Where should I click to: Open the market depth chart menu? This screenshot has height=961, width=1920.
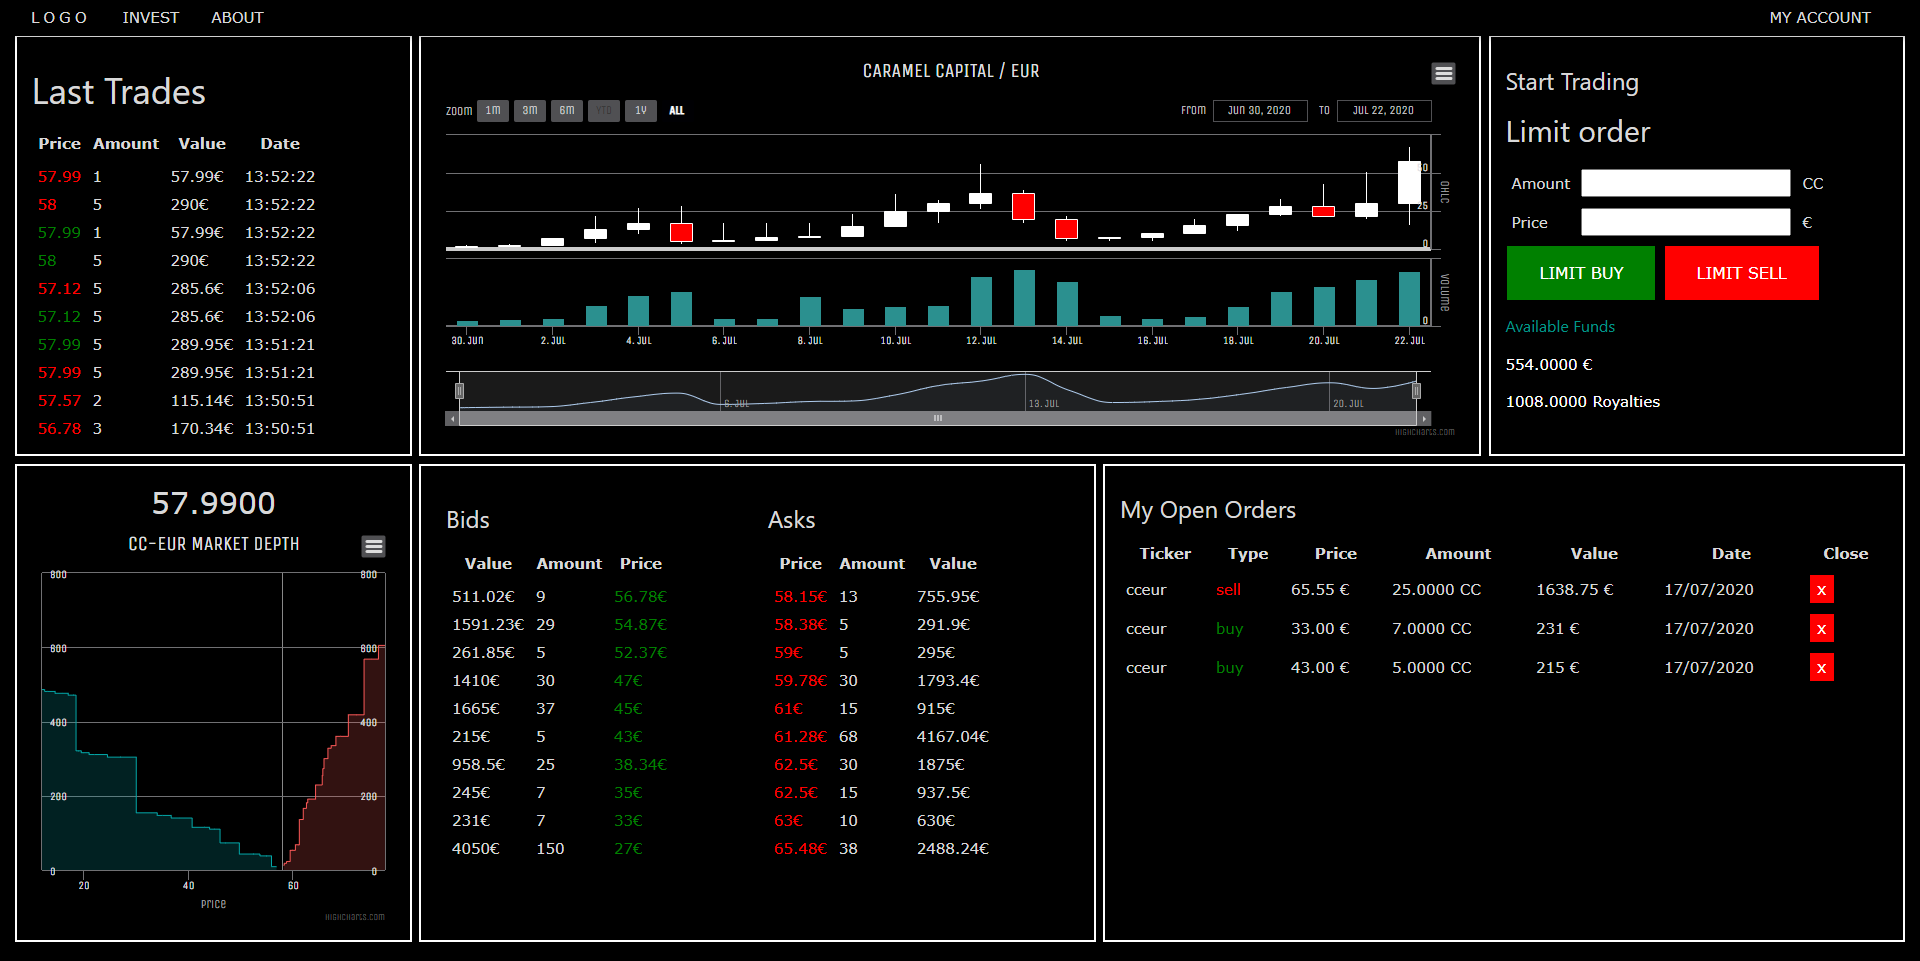pyautogui.click(x=373, y=546)
